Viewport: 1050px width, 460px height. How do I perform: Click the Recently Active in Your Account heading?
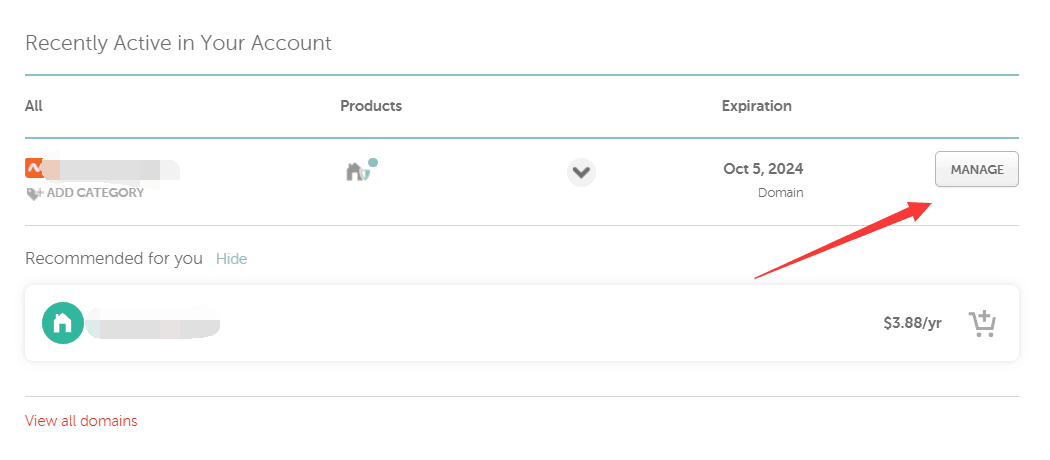178,43
